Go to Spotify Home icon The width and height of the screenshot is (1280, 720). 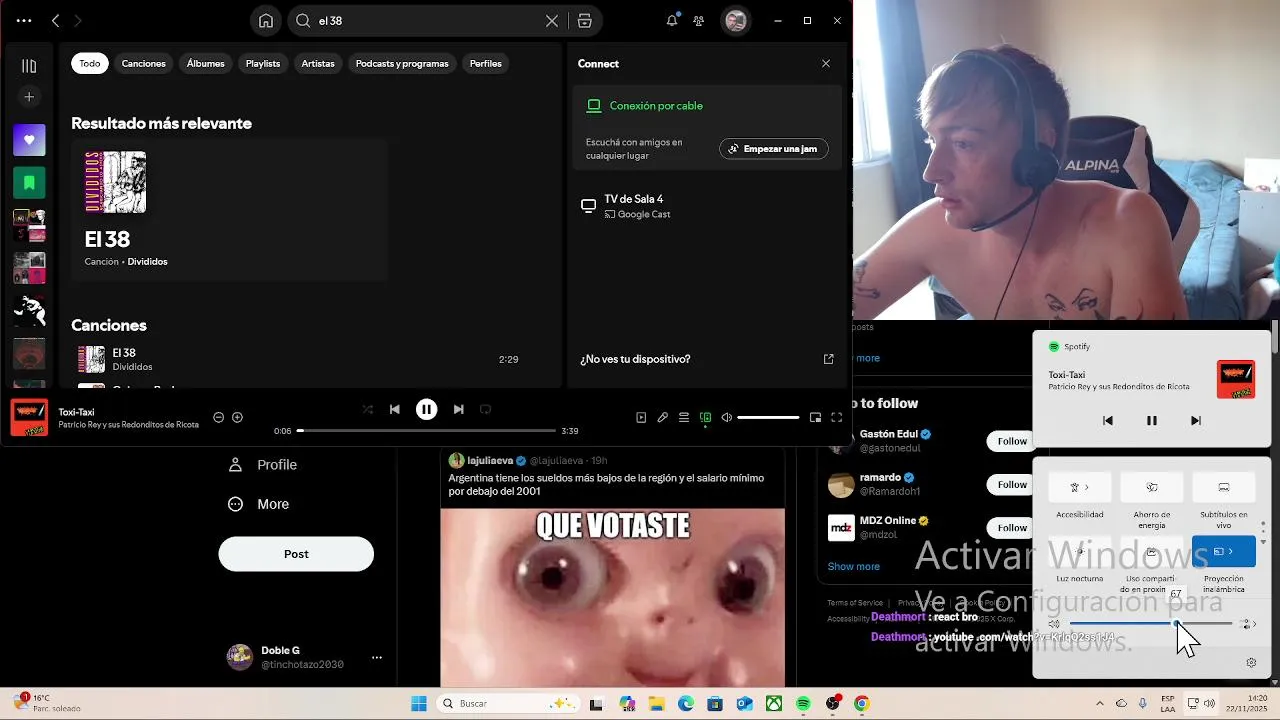tap(266, 21)
